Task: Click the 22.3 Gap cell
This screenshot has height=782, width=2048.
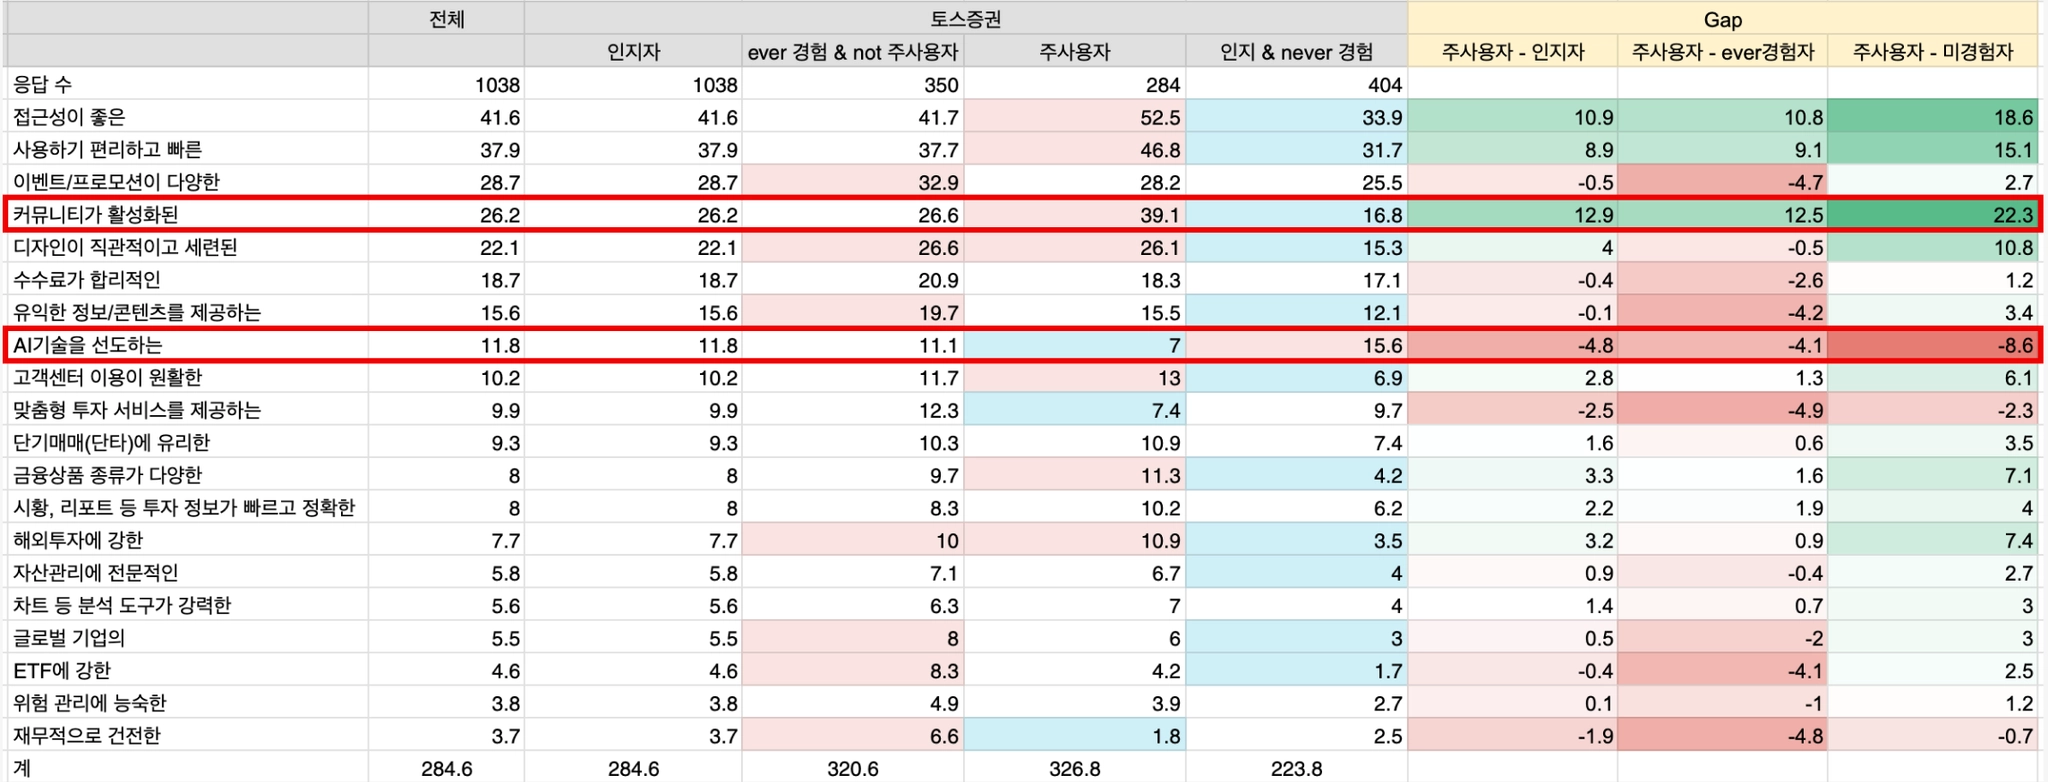Action: coord(1933,215)
